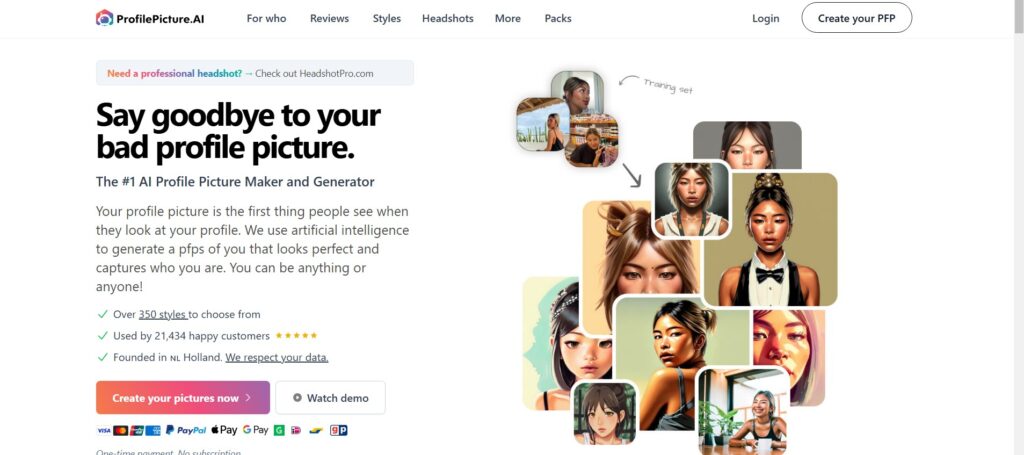The height and width of the screenshot is (455, 1024).
Task: Open the Packs navigation item
Action: point(558,18)
